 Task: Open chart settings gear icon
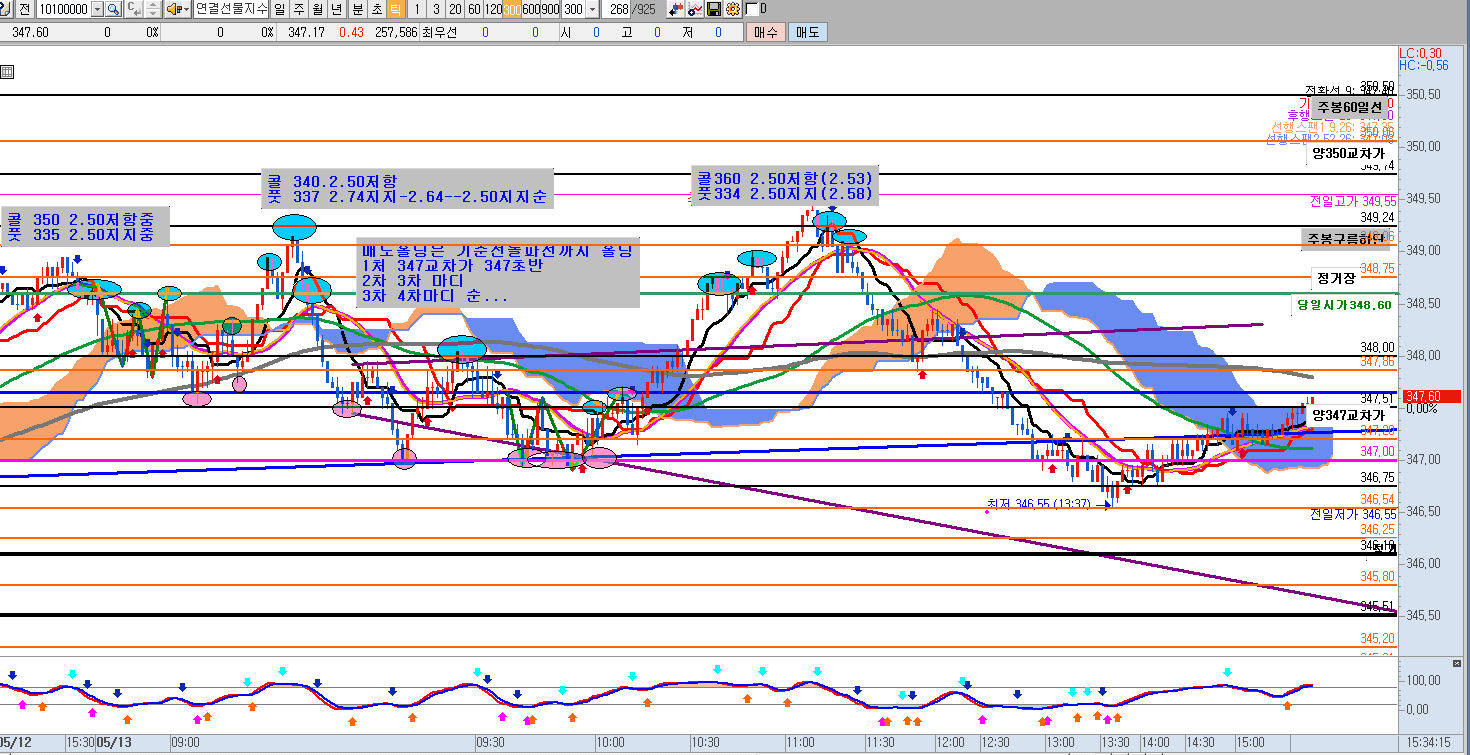[733, 9]
